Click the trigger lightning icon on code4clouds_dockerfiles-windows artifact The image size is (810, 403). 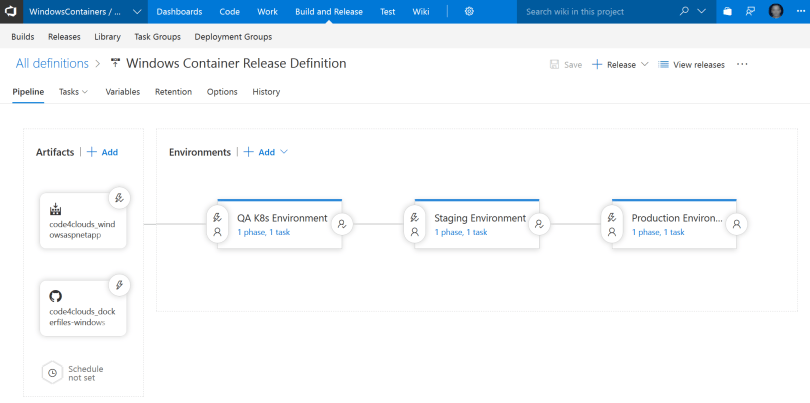(x=119, y=285)
